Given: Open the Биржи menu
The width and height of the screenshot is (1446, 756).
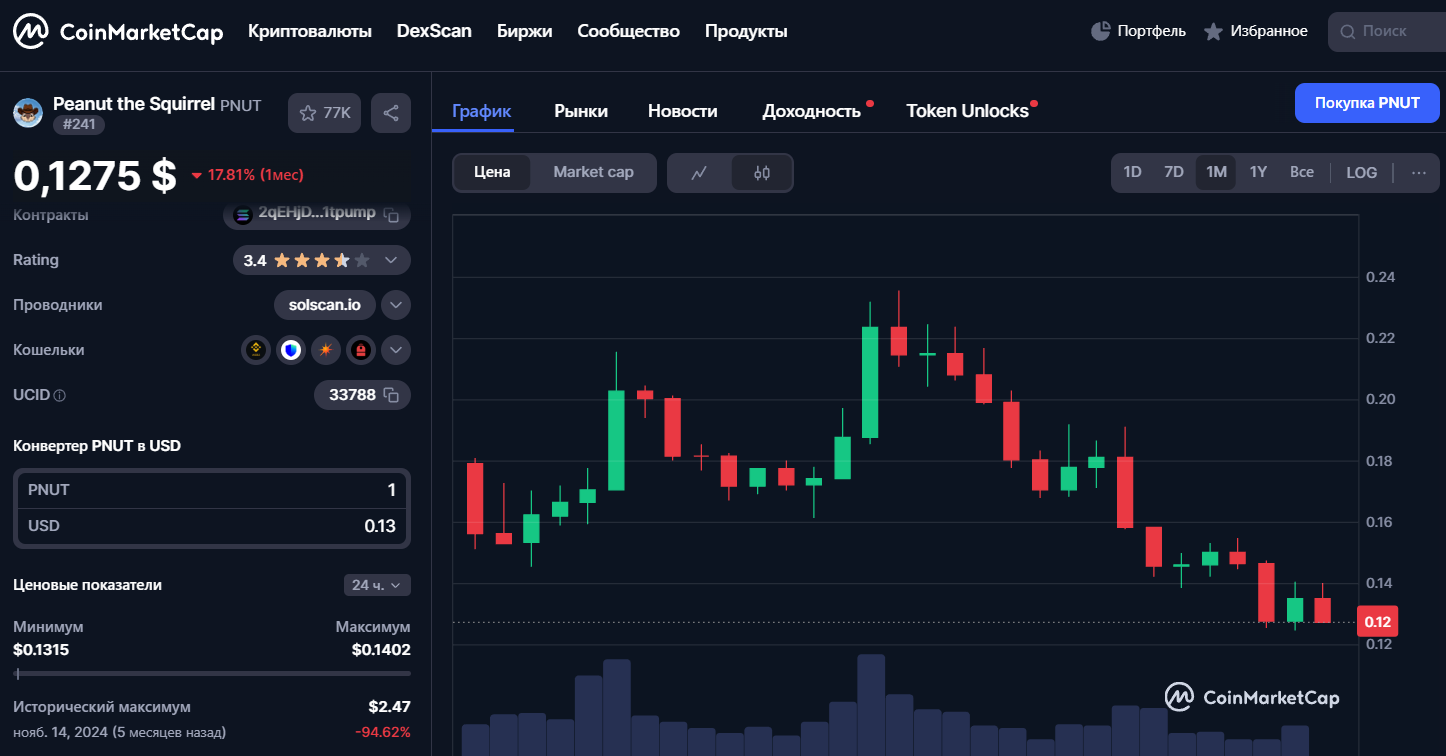Looking at the screenshot, I should click(x=524, y=31).
